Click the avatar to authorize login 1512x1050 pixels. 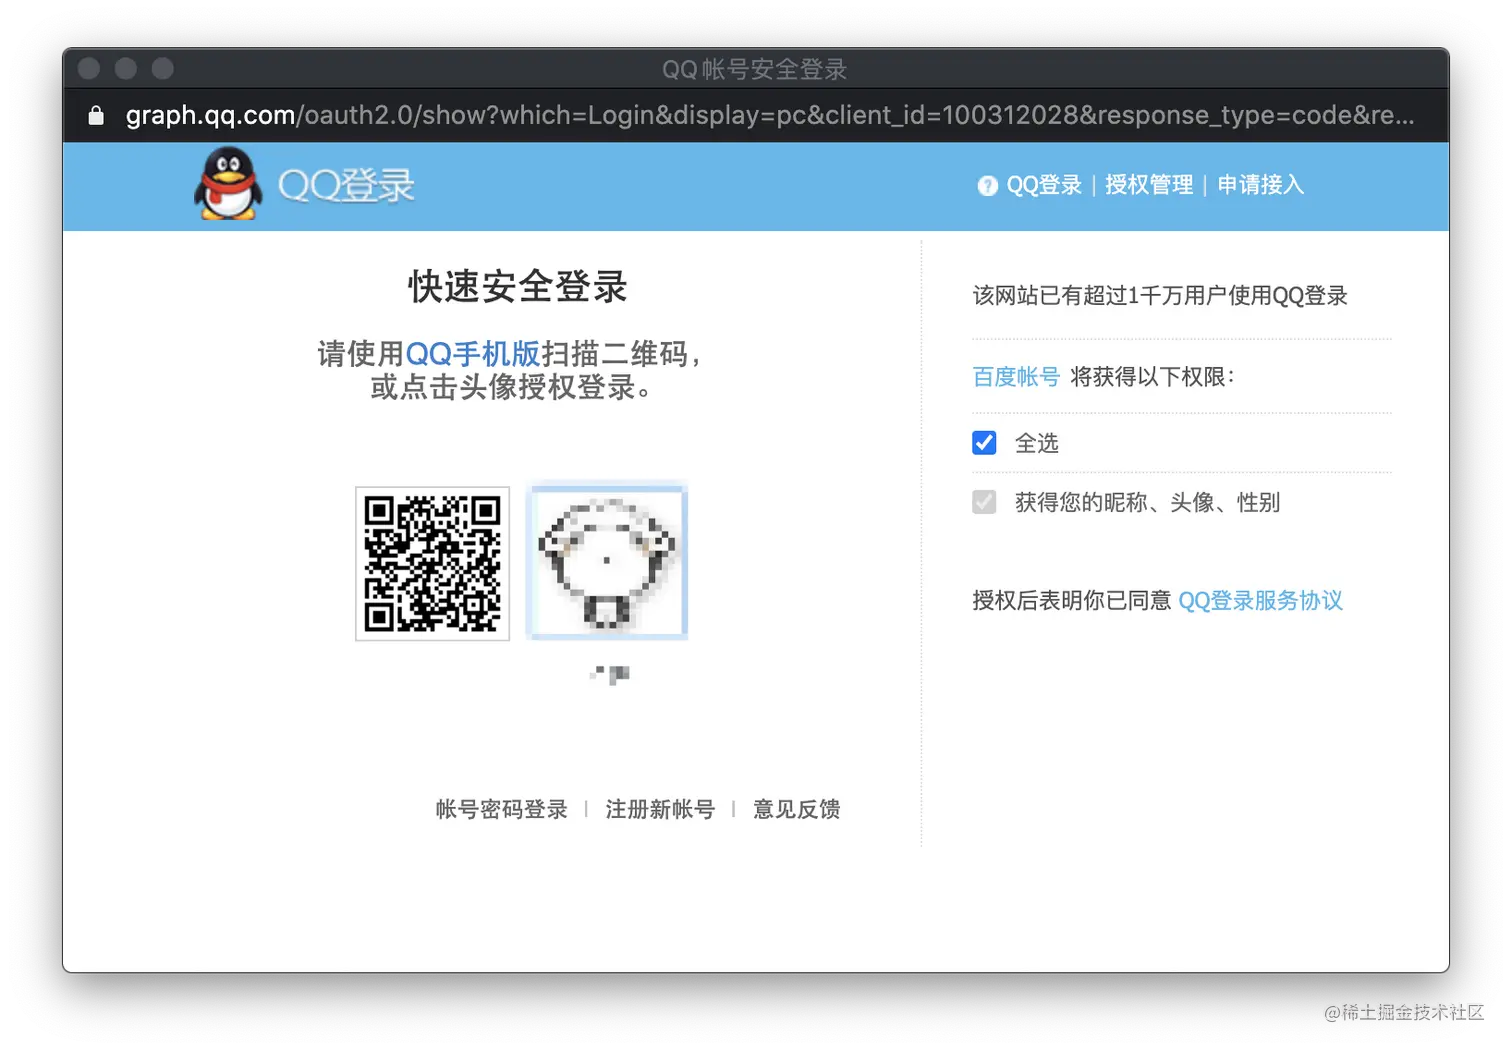click(x=607, y=562)
